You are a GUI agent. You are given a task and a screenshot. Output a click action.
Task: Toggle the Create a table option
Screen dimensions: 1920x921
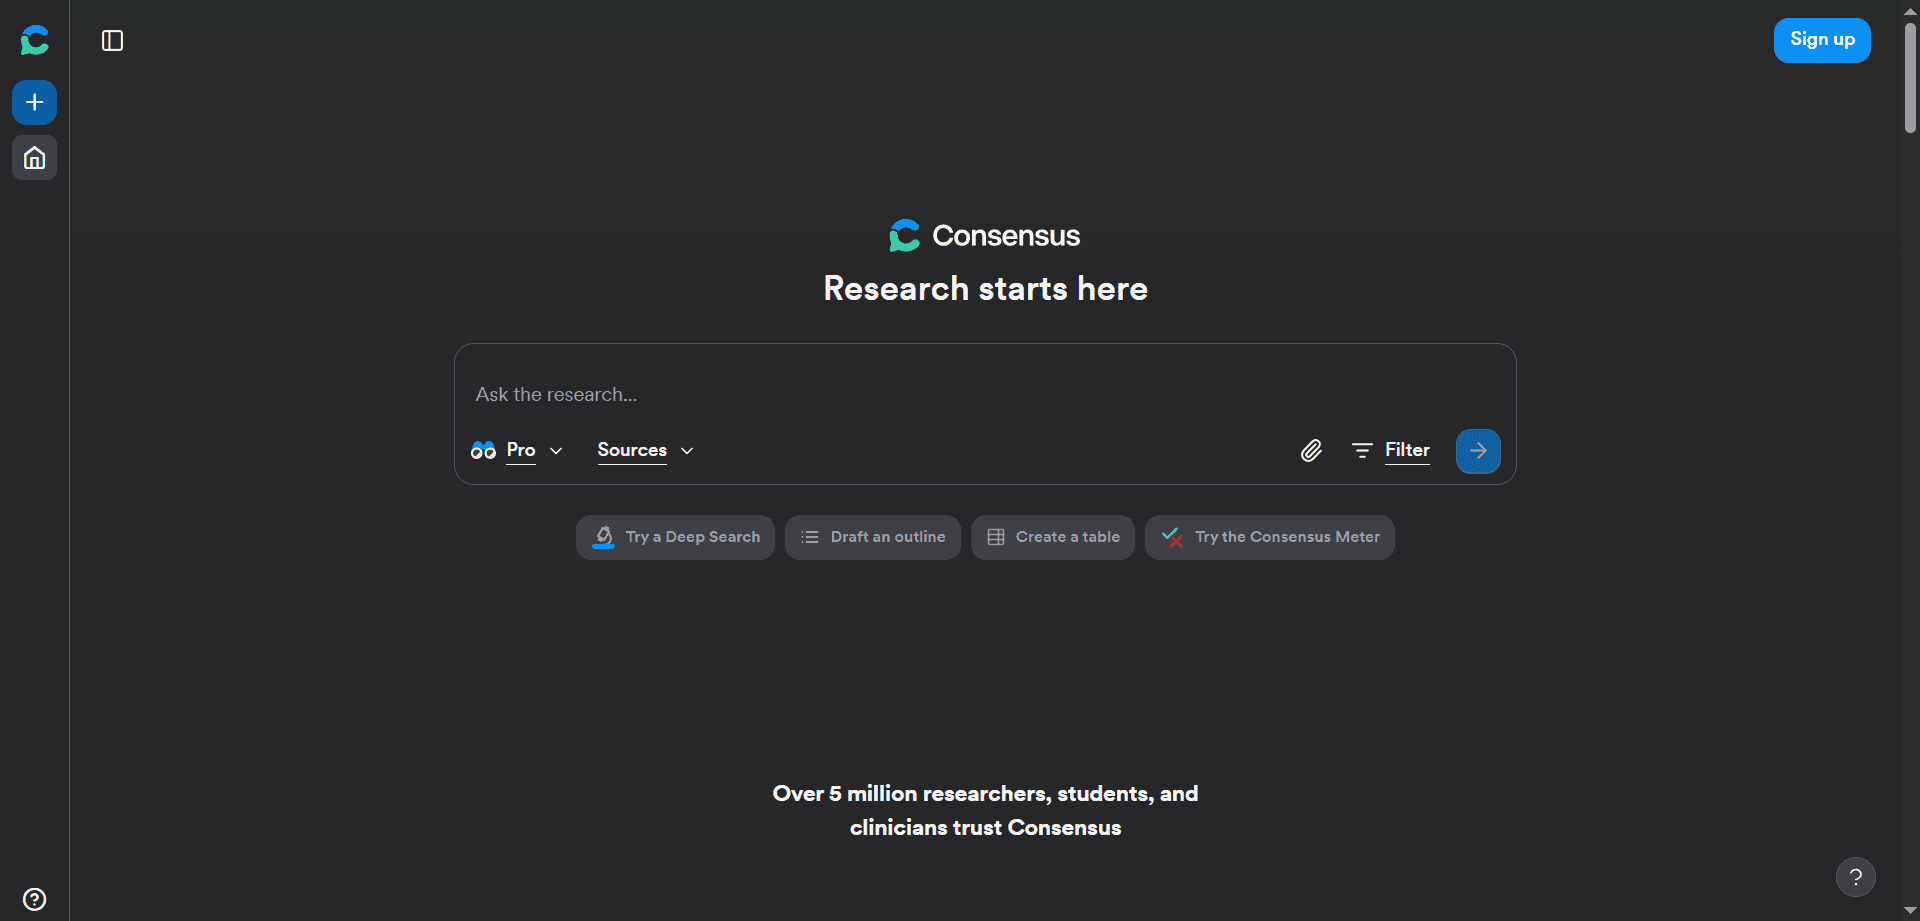tap(1052, 537)
